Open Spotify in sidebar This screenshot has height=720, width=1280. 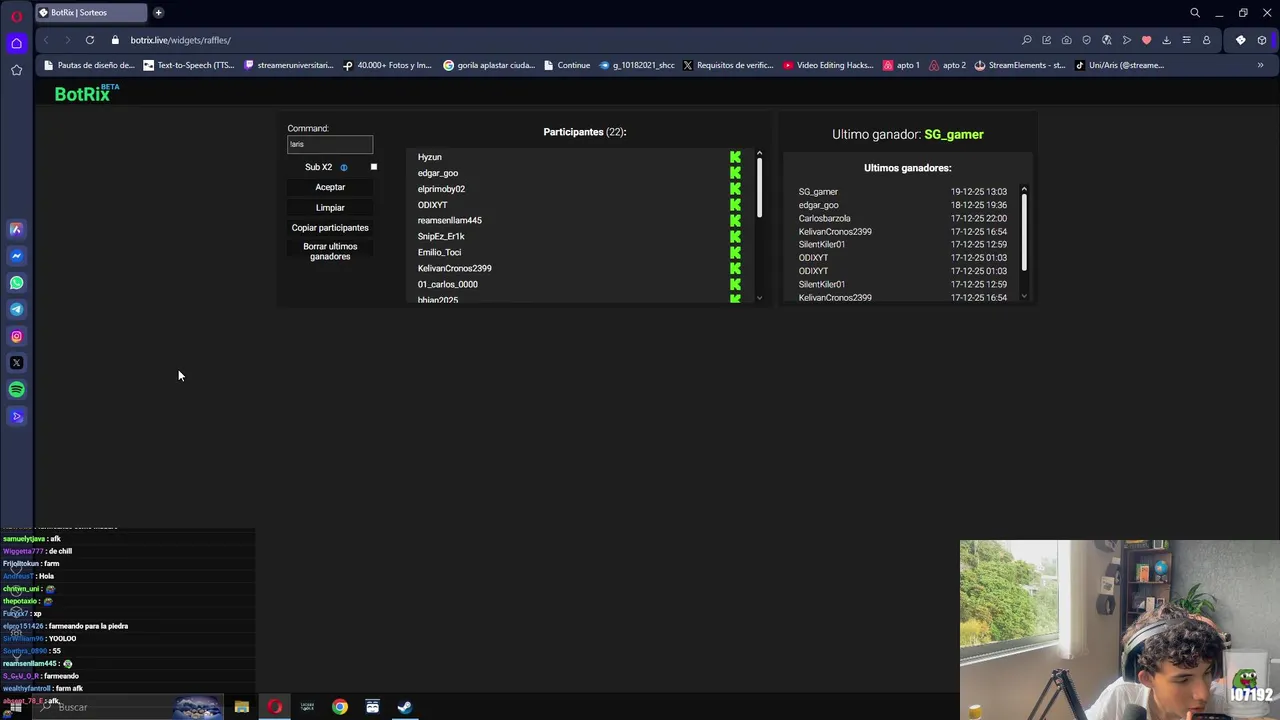click(x=16, y=390)
